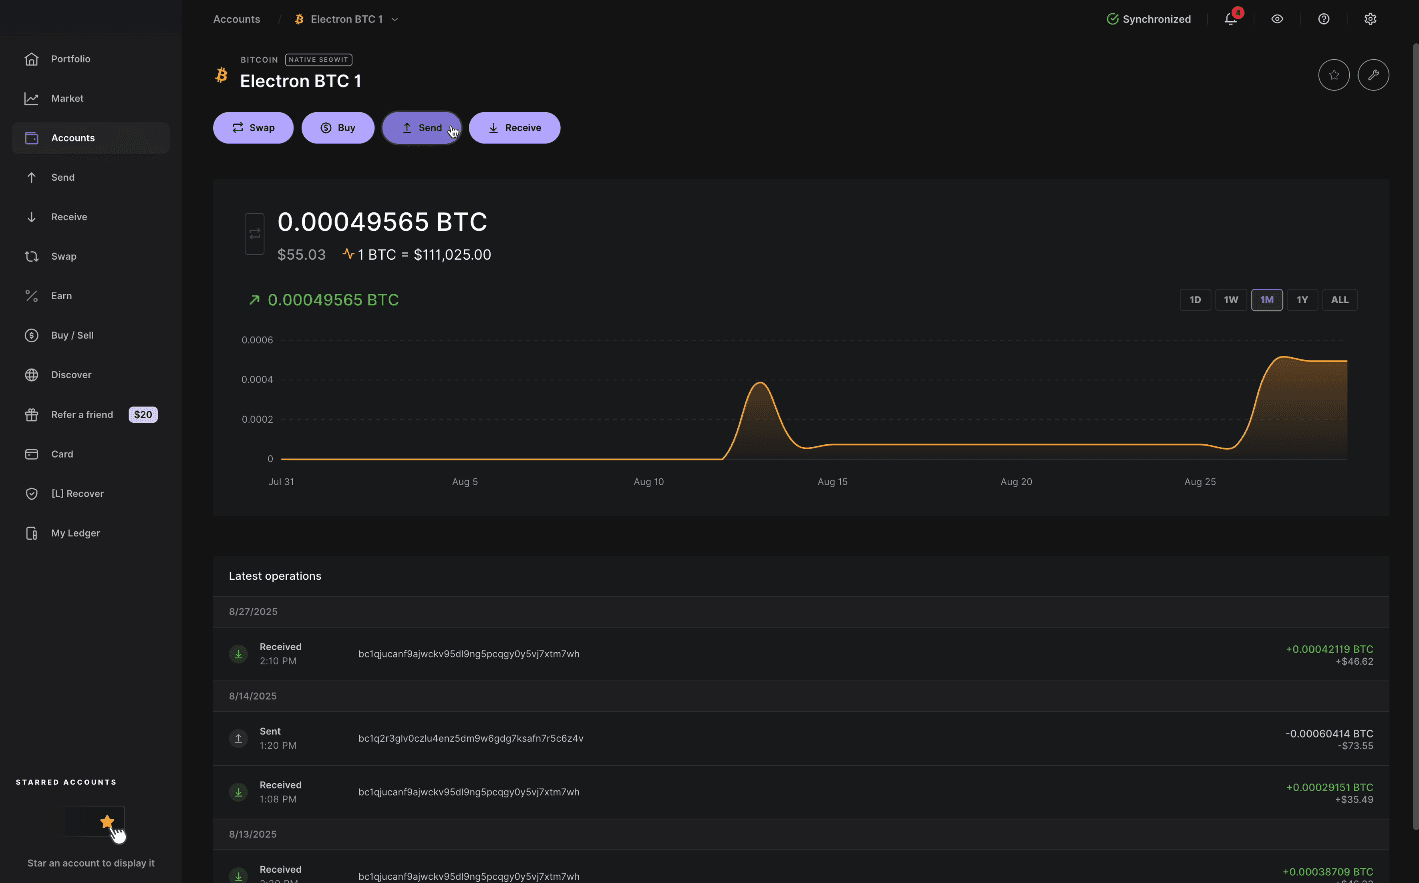Open the notifications bell
This screenshot has height=883, width=1419.
[x=1231, y=19]
